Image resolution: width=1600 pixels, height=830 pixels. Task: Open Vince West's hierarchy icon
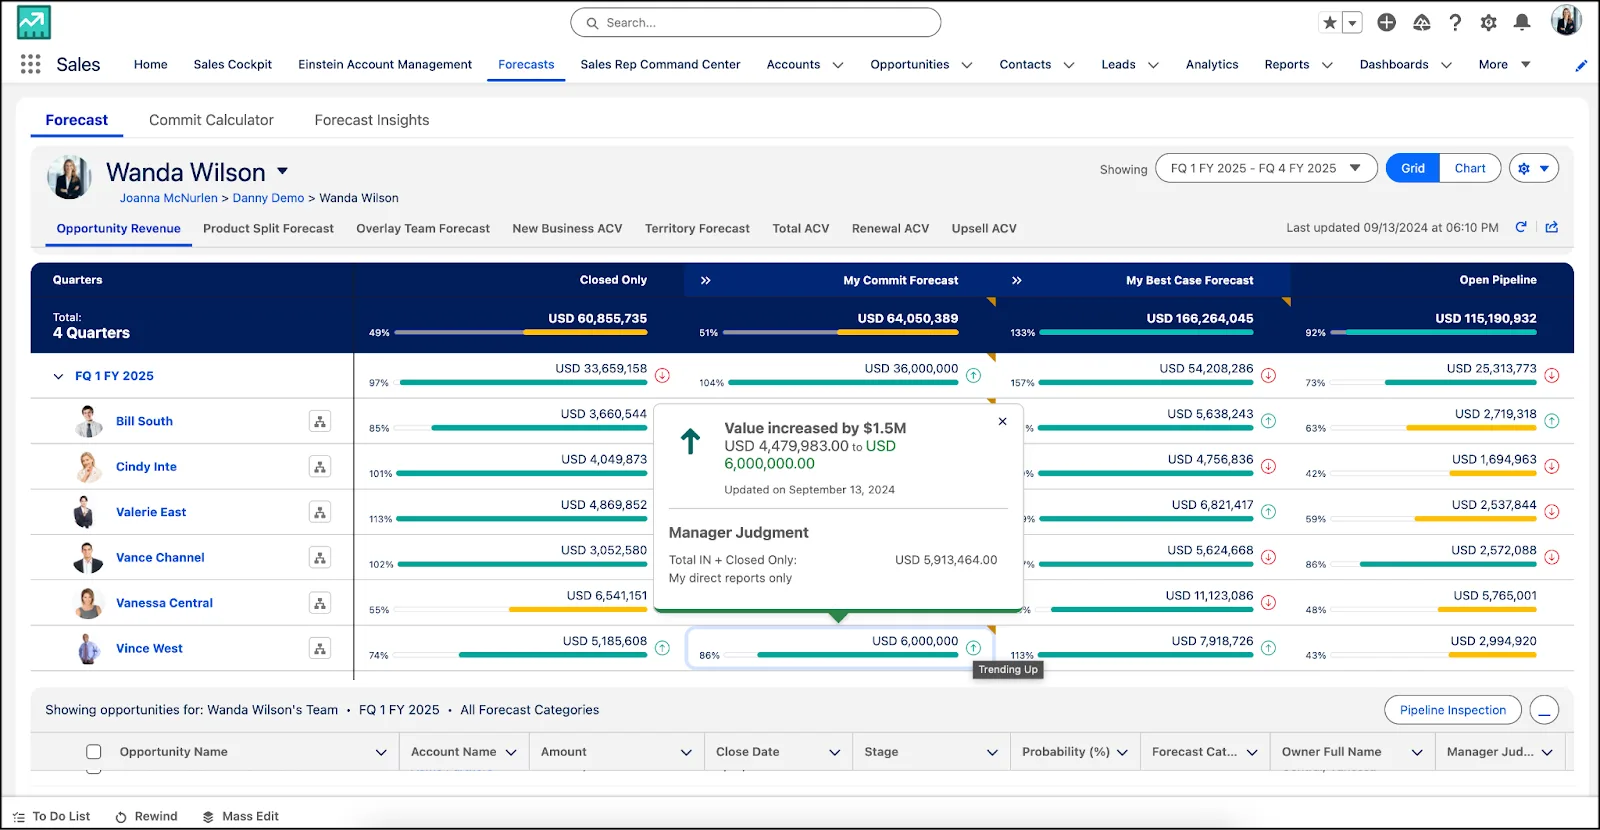tap(320, 648)
